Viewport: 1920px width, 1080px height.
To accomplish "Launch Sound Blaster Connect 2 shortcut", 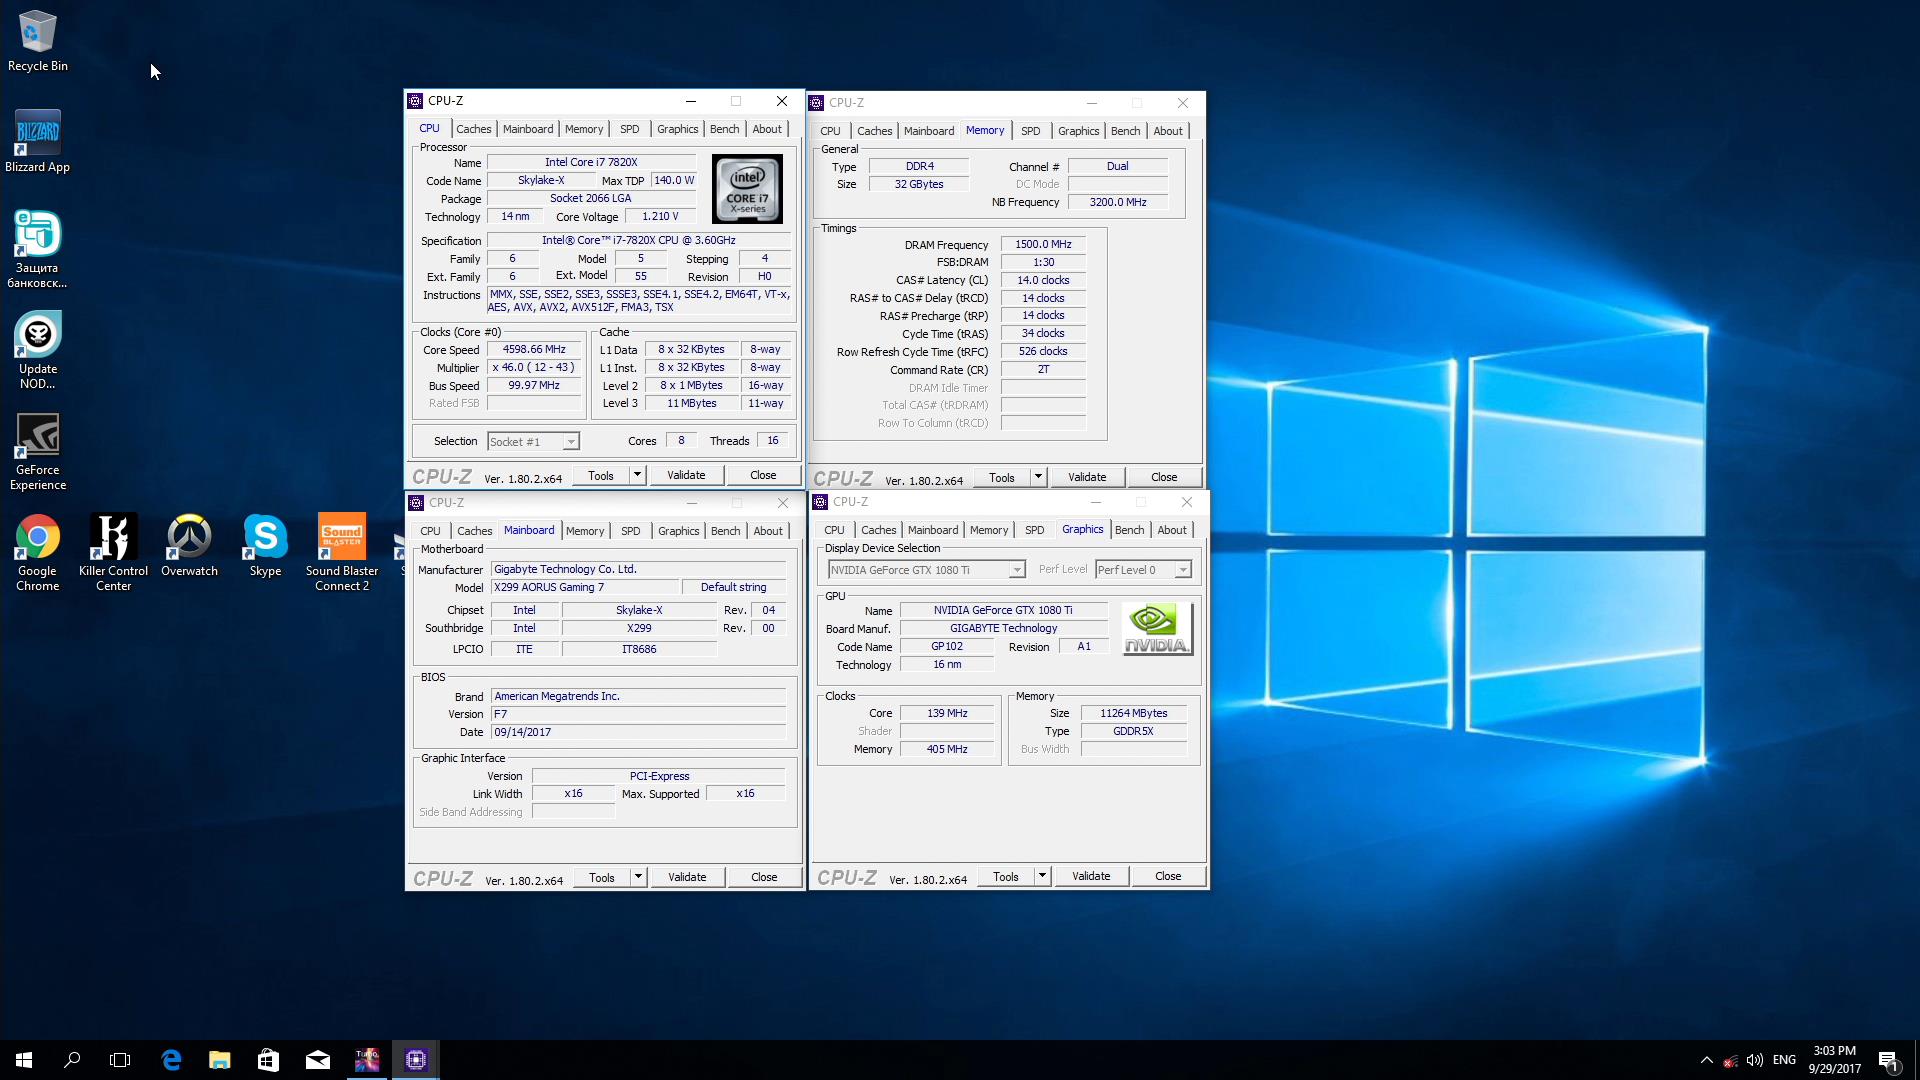I will pos(342,552).
